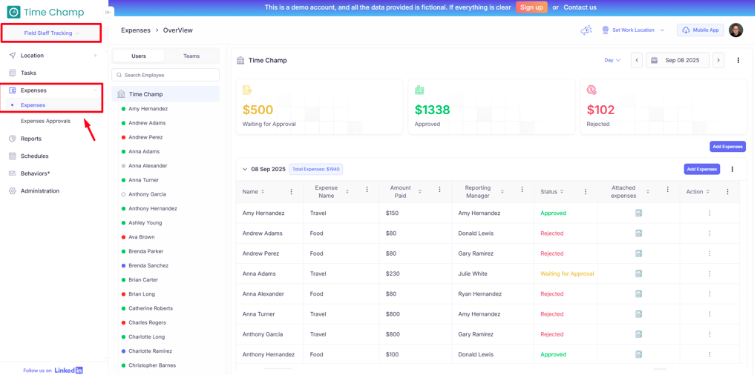This screenshot has height=385, width=755.
Task: Open action menu for Anna Turner row
Action: pyautogui.click(x=709, y=314)
